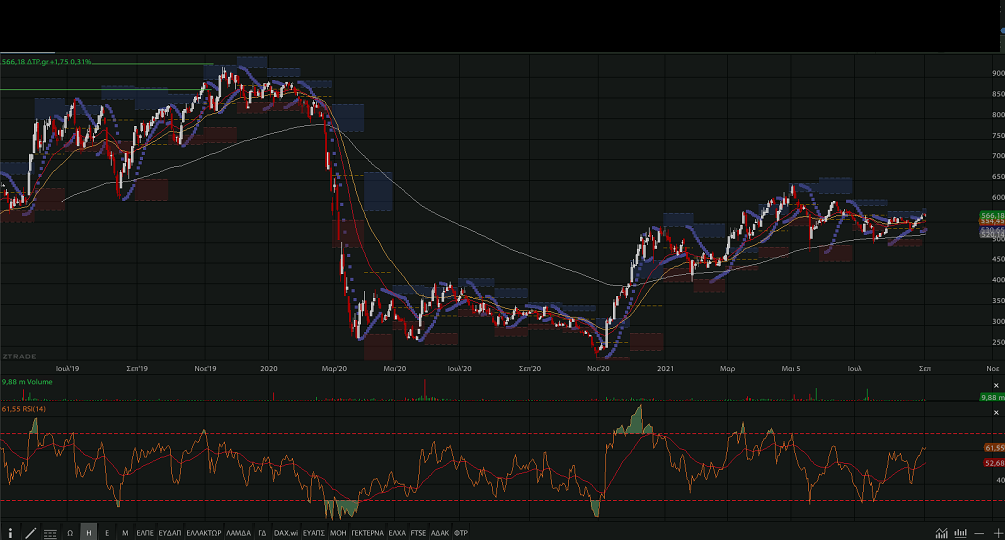
Task: Select the trend line drawing tool
Action: coord(30,533)
